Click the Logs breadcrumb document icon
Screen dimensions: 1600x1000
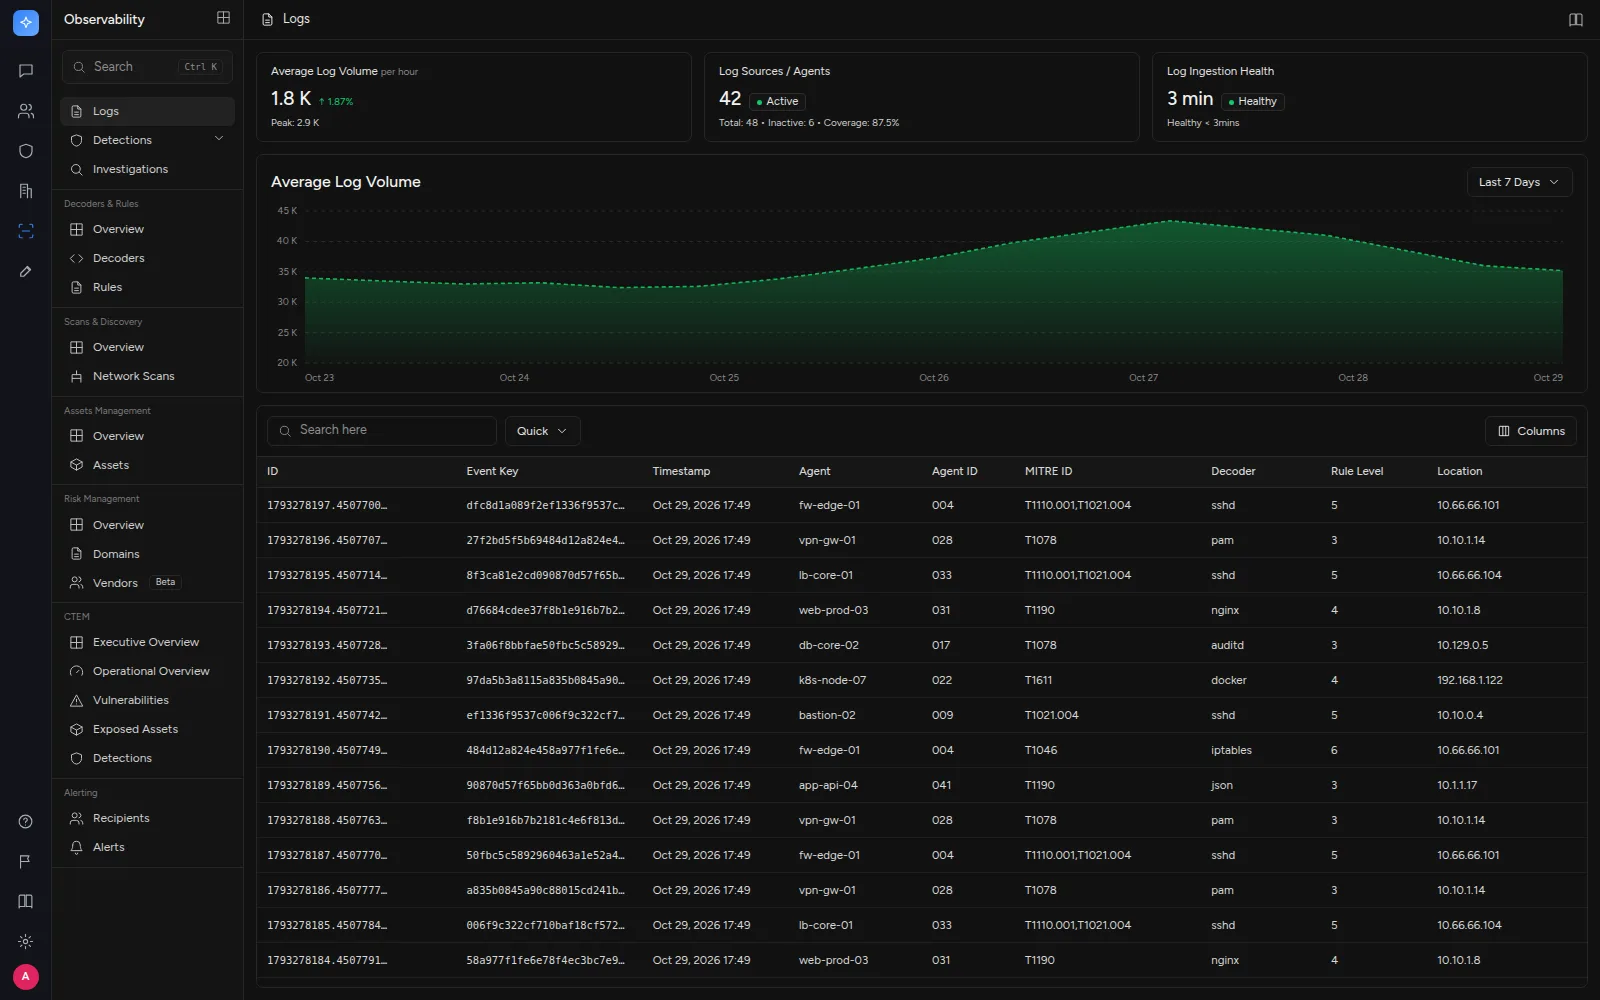click(267, 19)
